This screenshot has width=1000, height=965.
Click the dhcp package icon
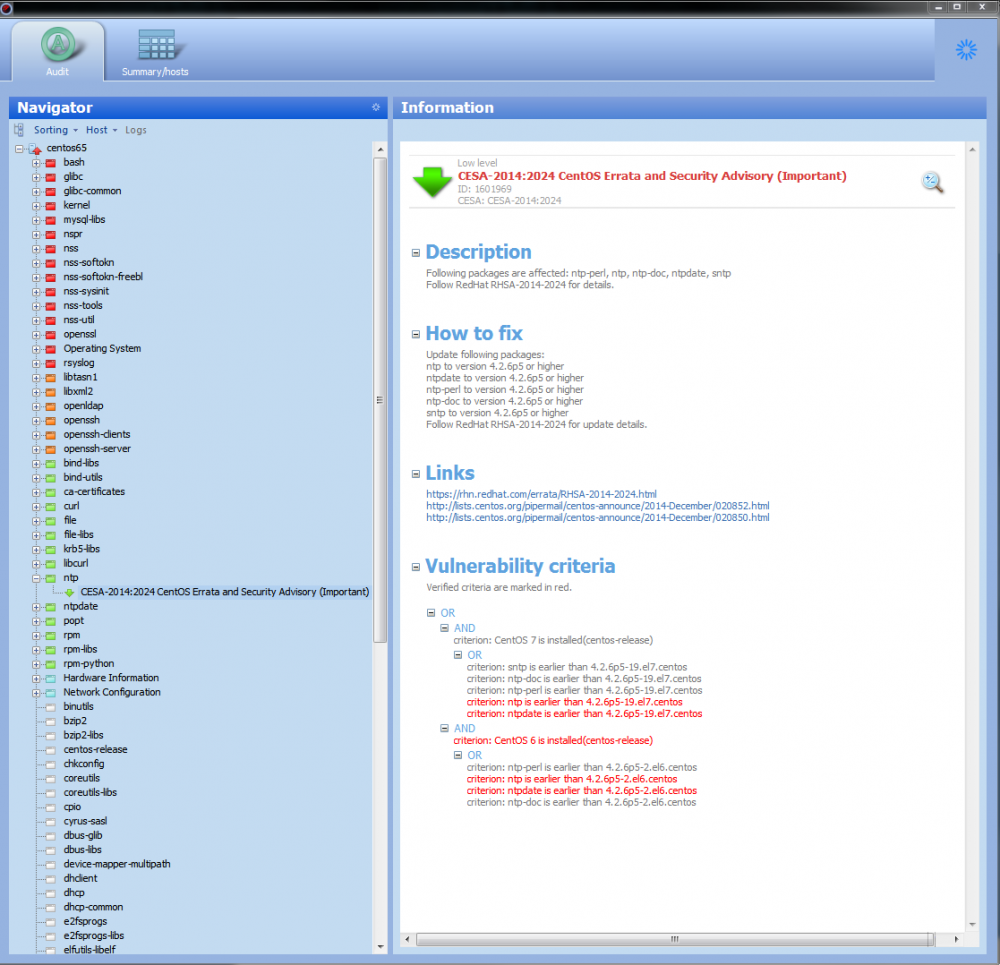coord(50,894)
